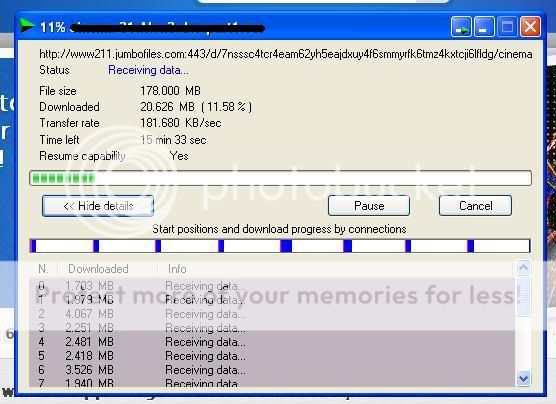Click the green overall download progress bar

click(x=280, y=178)
